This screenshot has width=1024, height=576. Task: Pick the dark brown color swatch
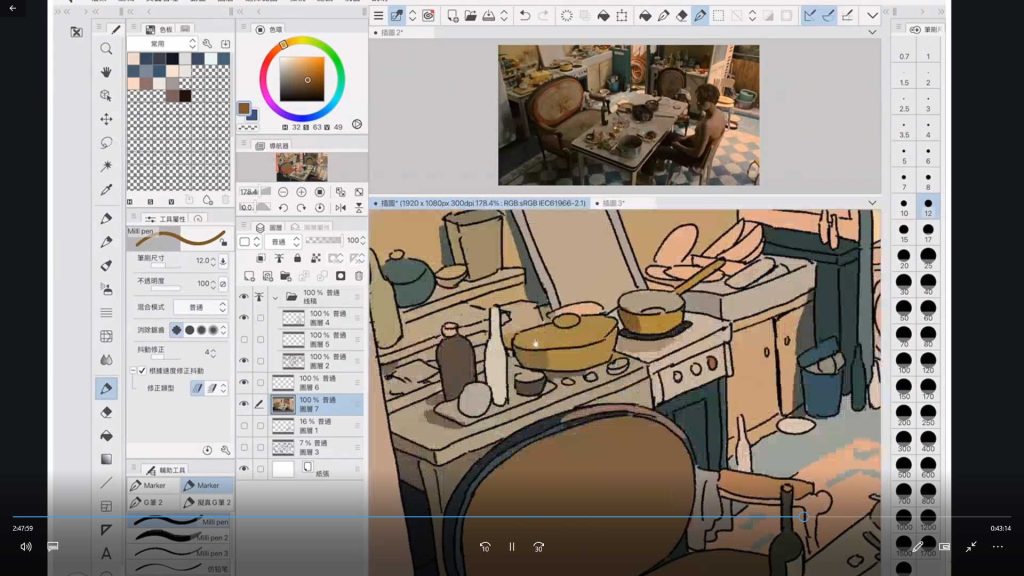[x=185, y=96]
